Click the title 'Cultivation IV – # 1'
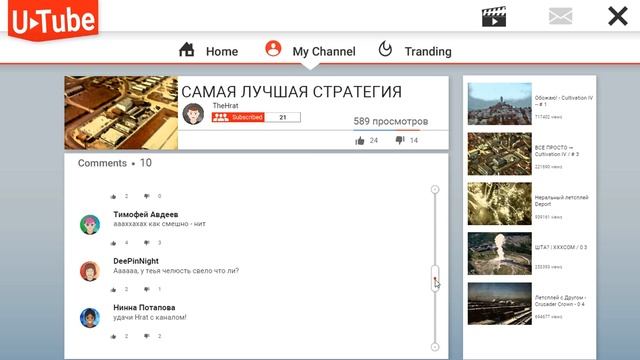Screen dimensions: 640x360 [564, 101]
